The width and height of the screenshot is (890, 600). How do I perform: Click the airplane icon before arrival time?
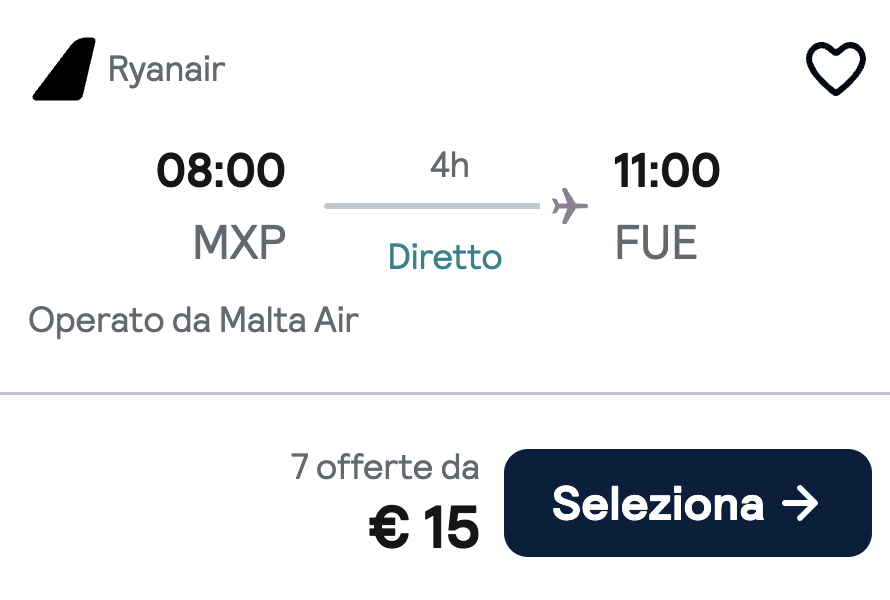[570, 207]
